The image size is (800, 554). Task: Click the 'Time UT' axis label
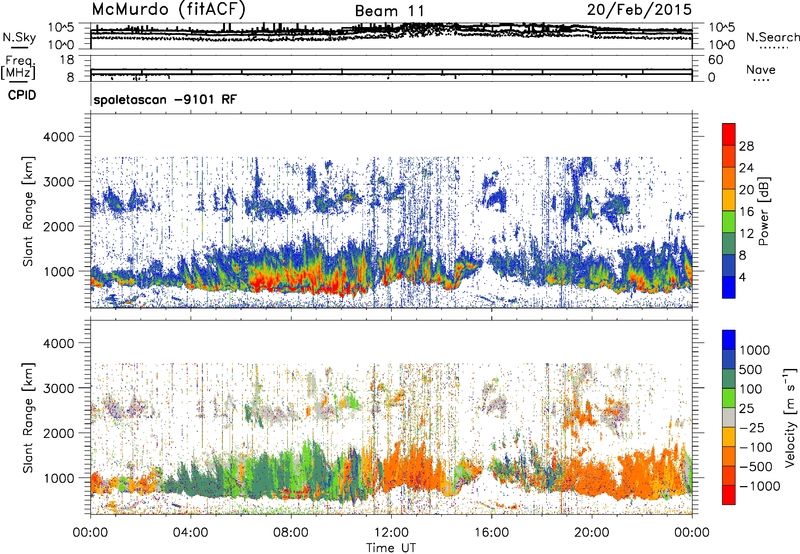(391, 548)
